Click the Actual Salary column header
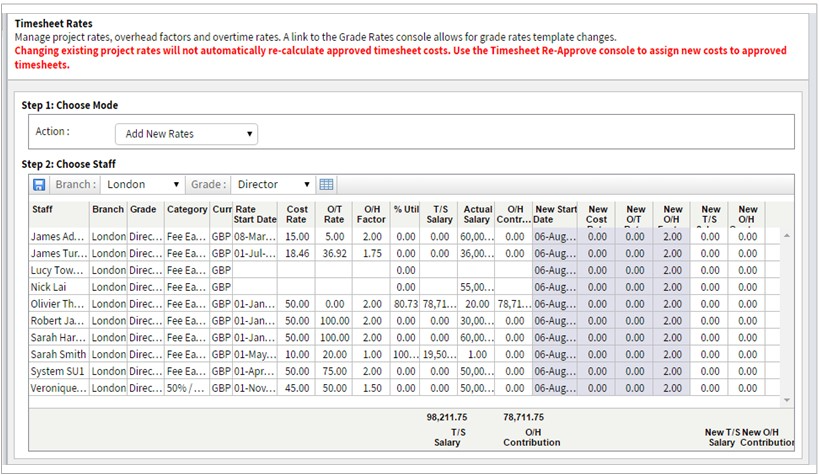The height and width of the screenshot is (475, 820). 476,214
